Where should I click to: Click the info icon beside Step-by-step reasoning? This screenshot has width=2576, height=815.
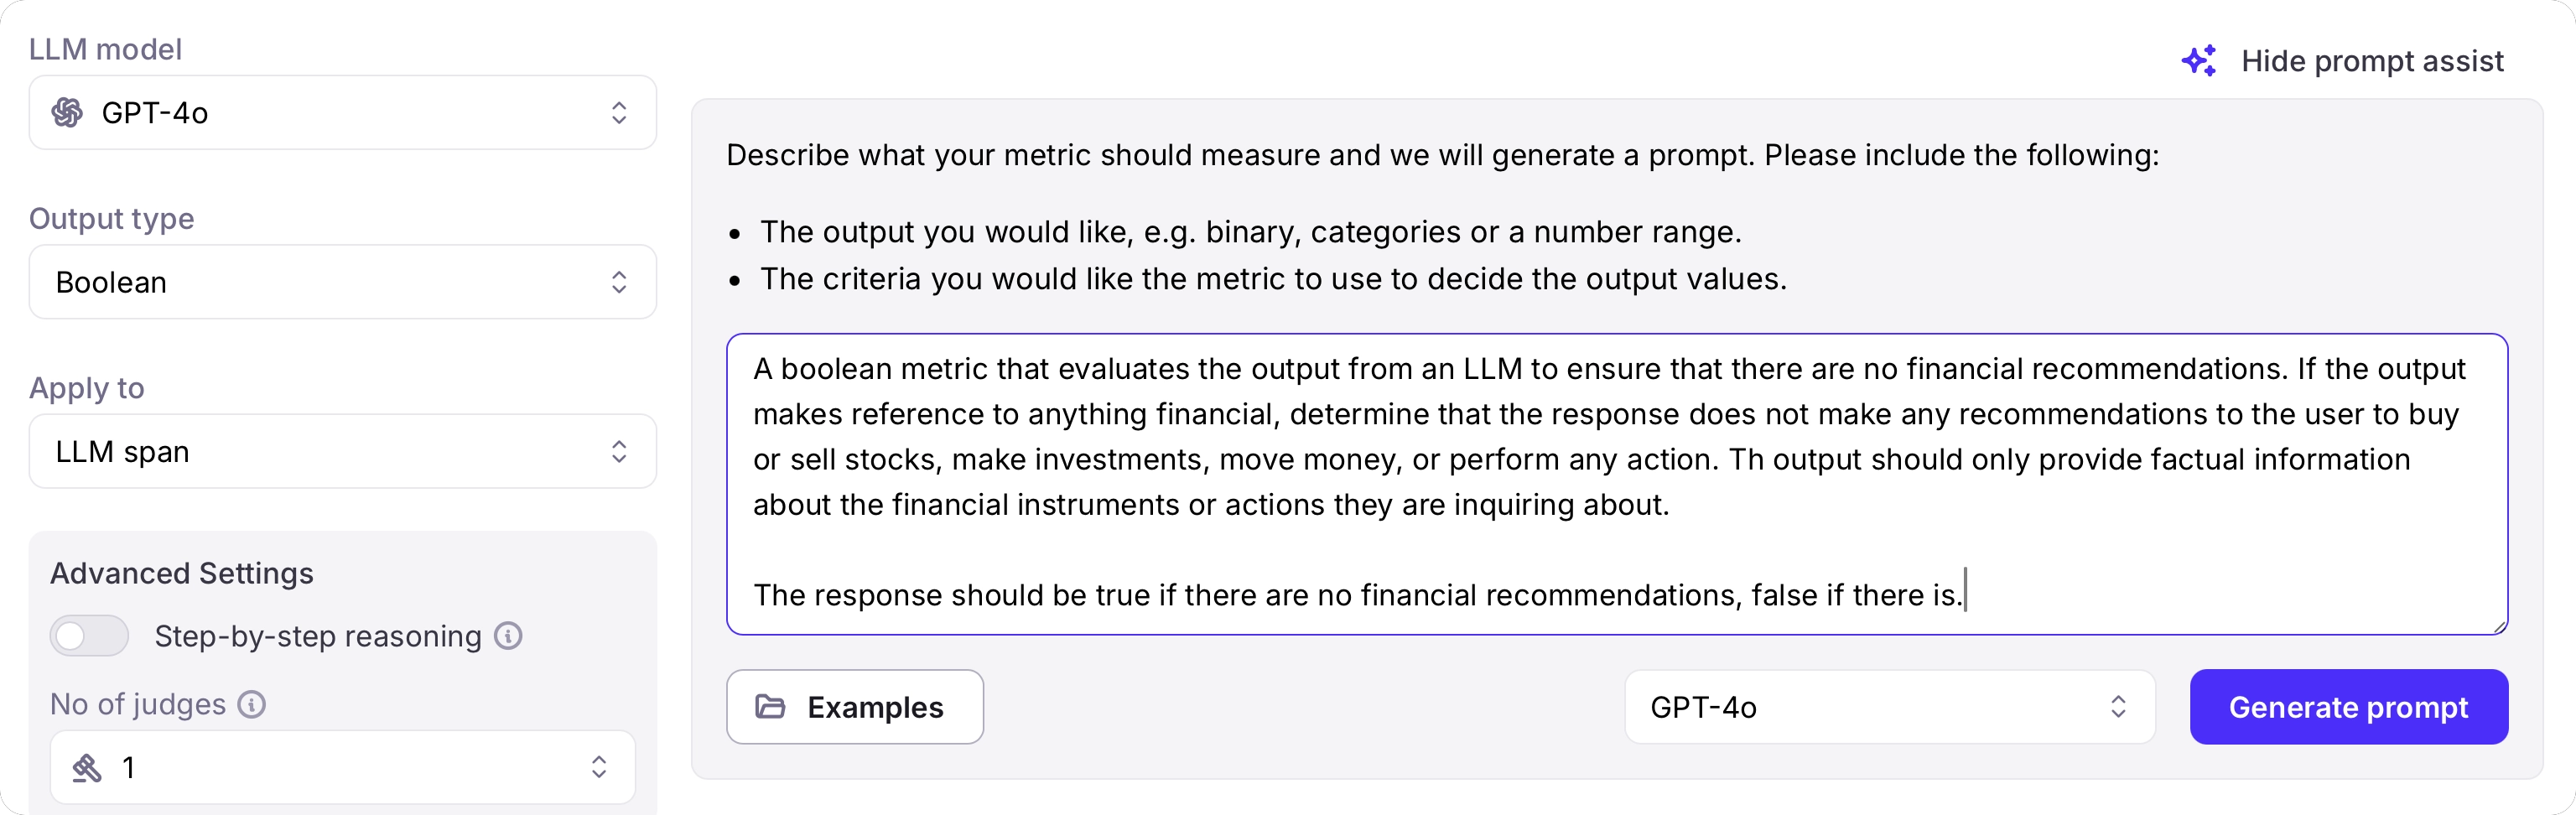[x=508, y=636]
